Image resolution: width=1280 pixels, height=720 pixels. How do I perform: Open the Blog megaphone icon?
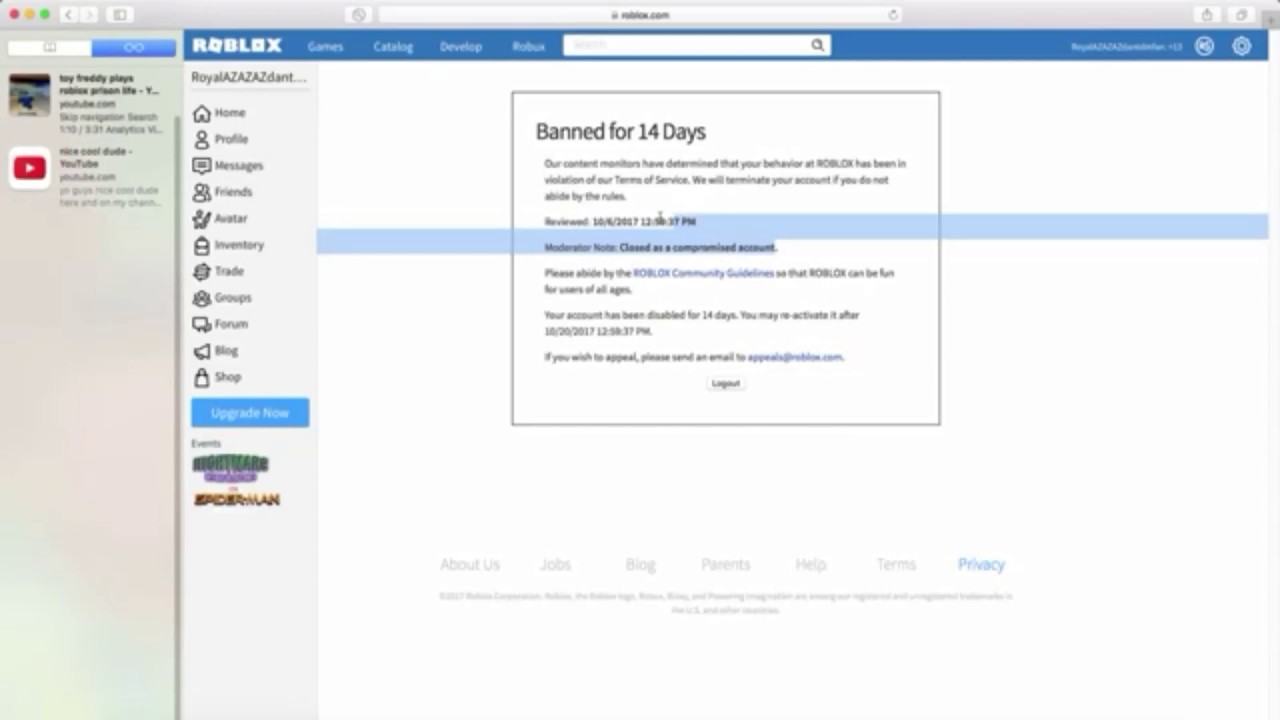pyautogui.click(x=202, y=351)
